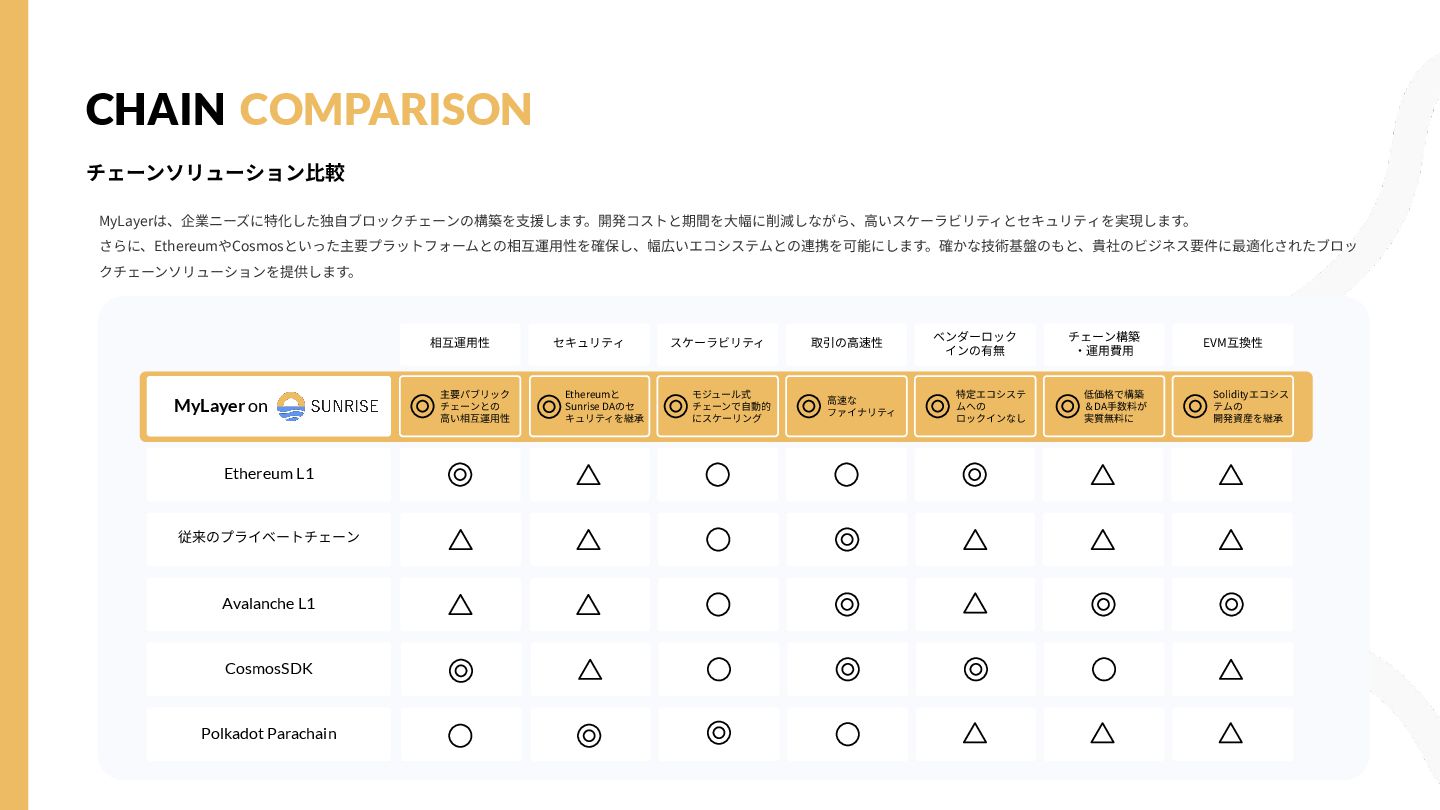The width and height of the screenshot is (1440, 810).
Task: Click circle in CosmosSDK チェーン構築・運用費用 cell
Action: click(1104, 669)
